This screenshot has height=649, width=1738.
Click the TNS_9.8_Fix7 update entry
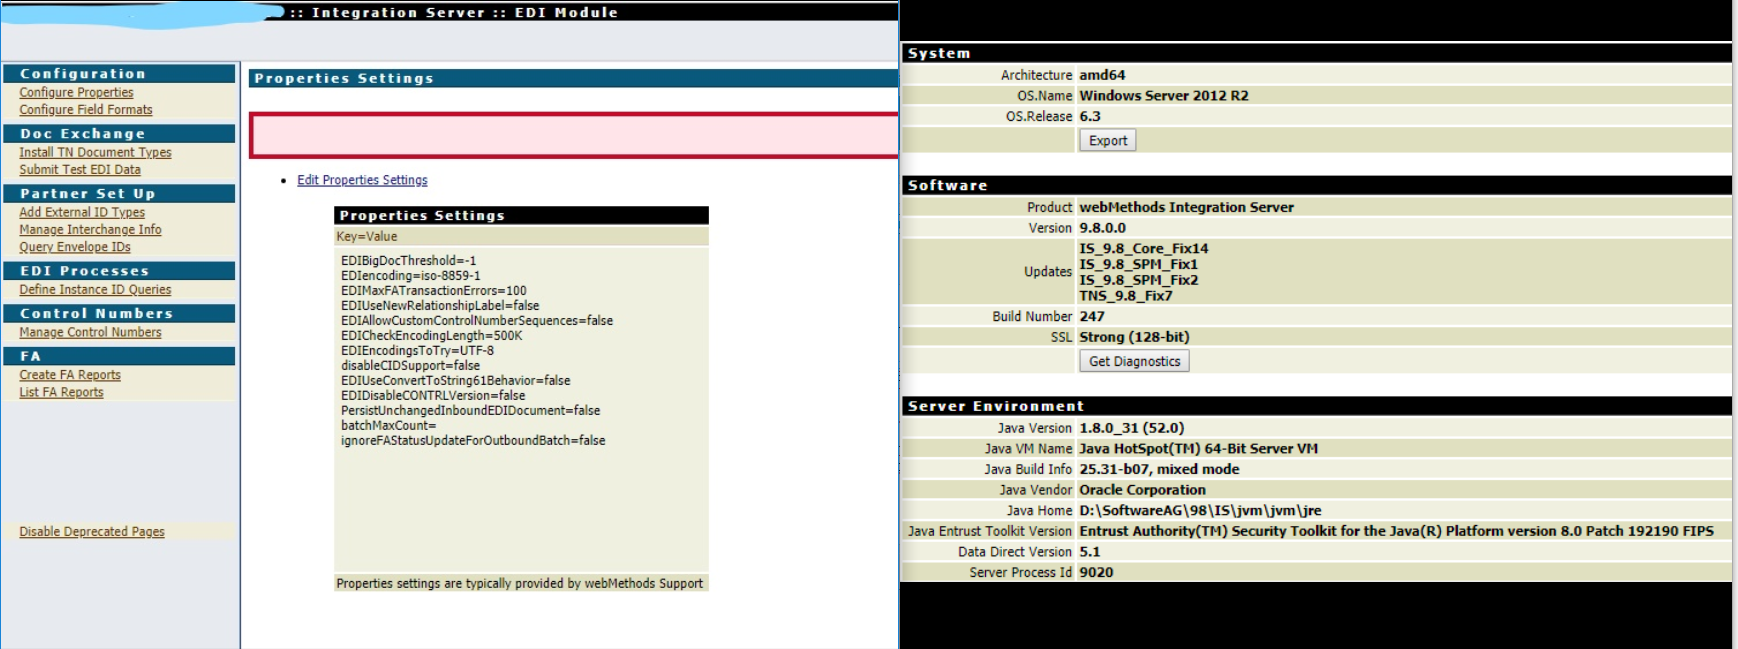point(1125,296)
